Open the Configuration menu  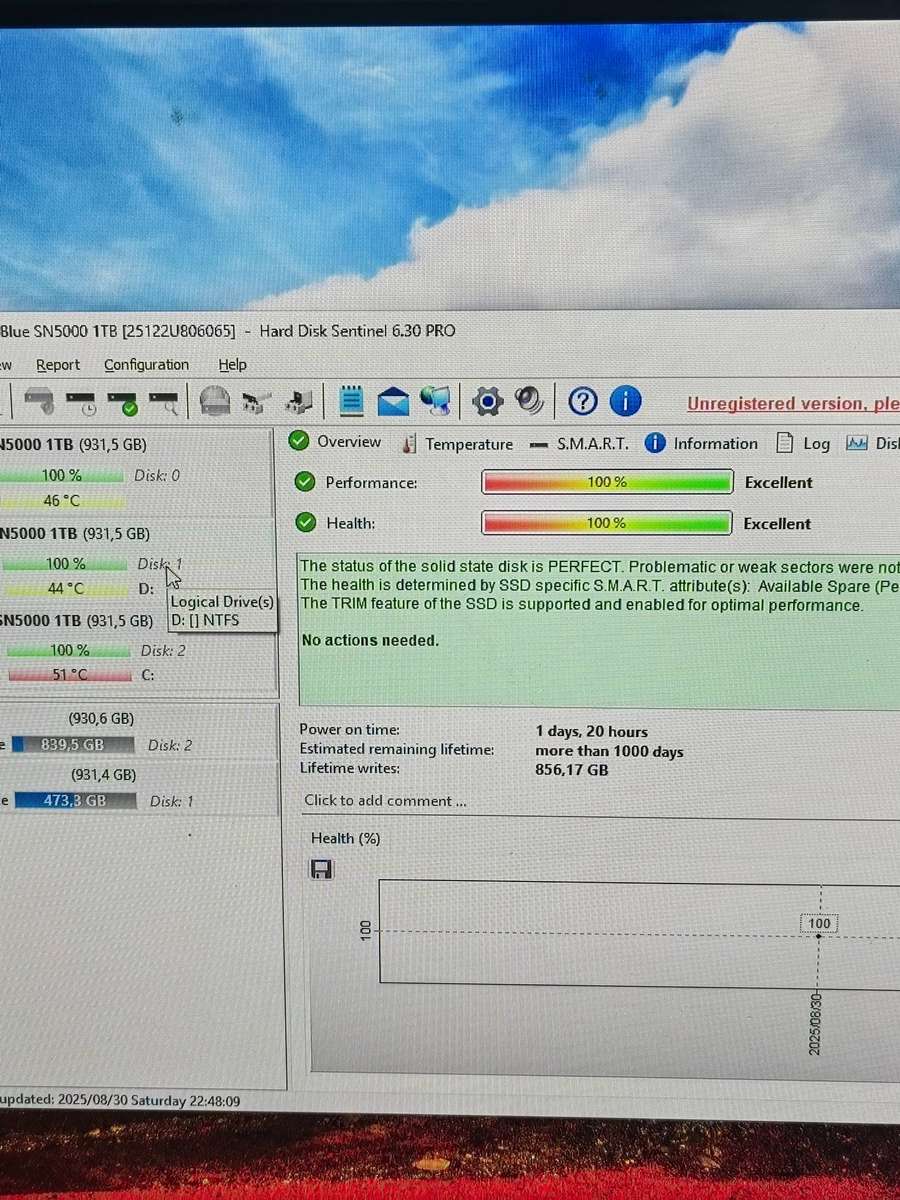pos(146,364)
